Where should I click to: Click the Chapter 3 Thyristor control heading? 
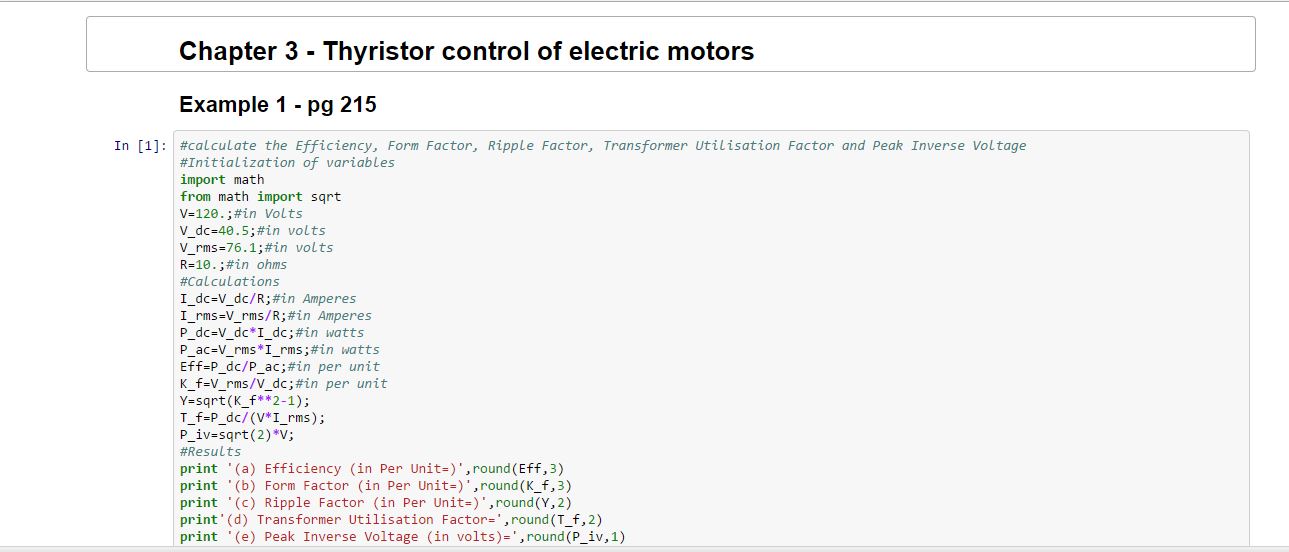(x=466, y=51)
